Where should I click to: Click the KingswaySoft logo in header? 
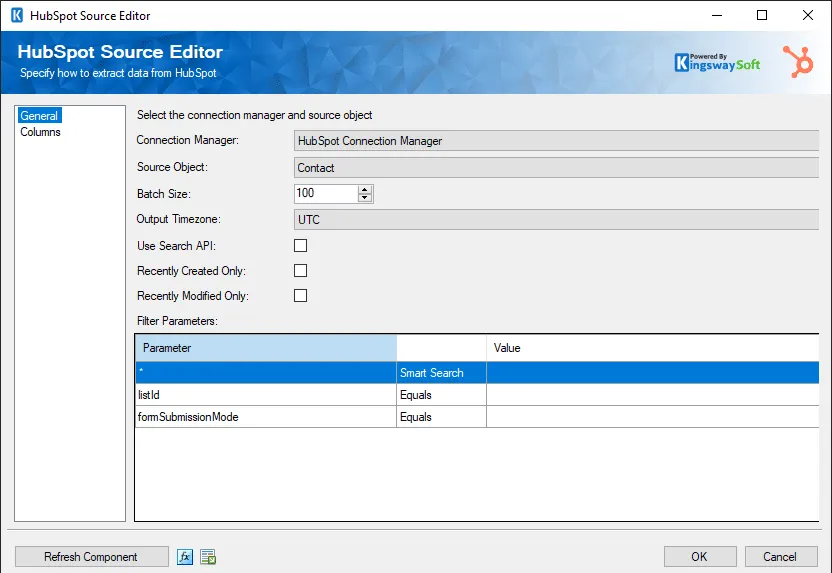[717, 62]
